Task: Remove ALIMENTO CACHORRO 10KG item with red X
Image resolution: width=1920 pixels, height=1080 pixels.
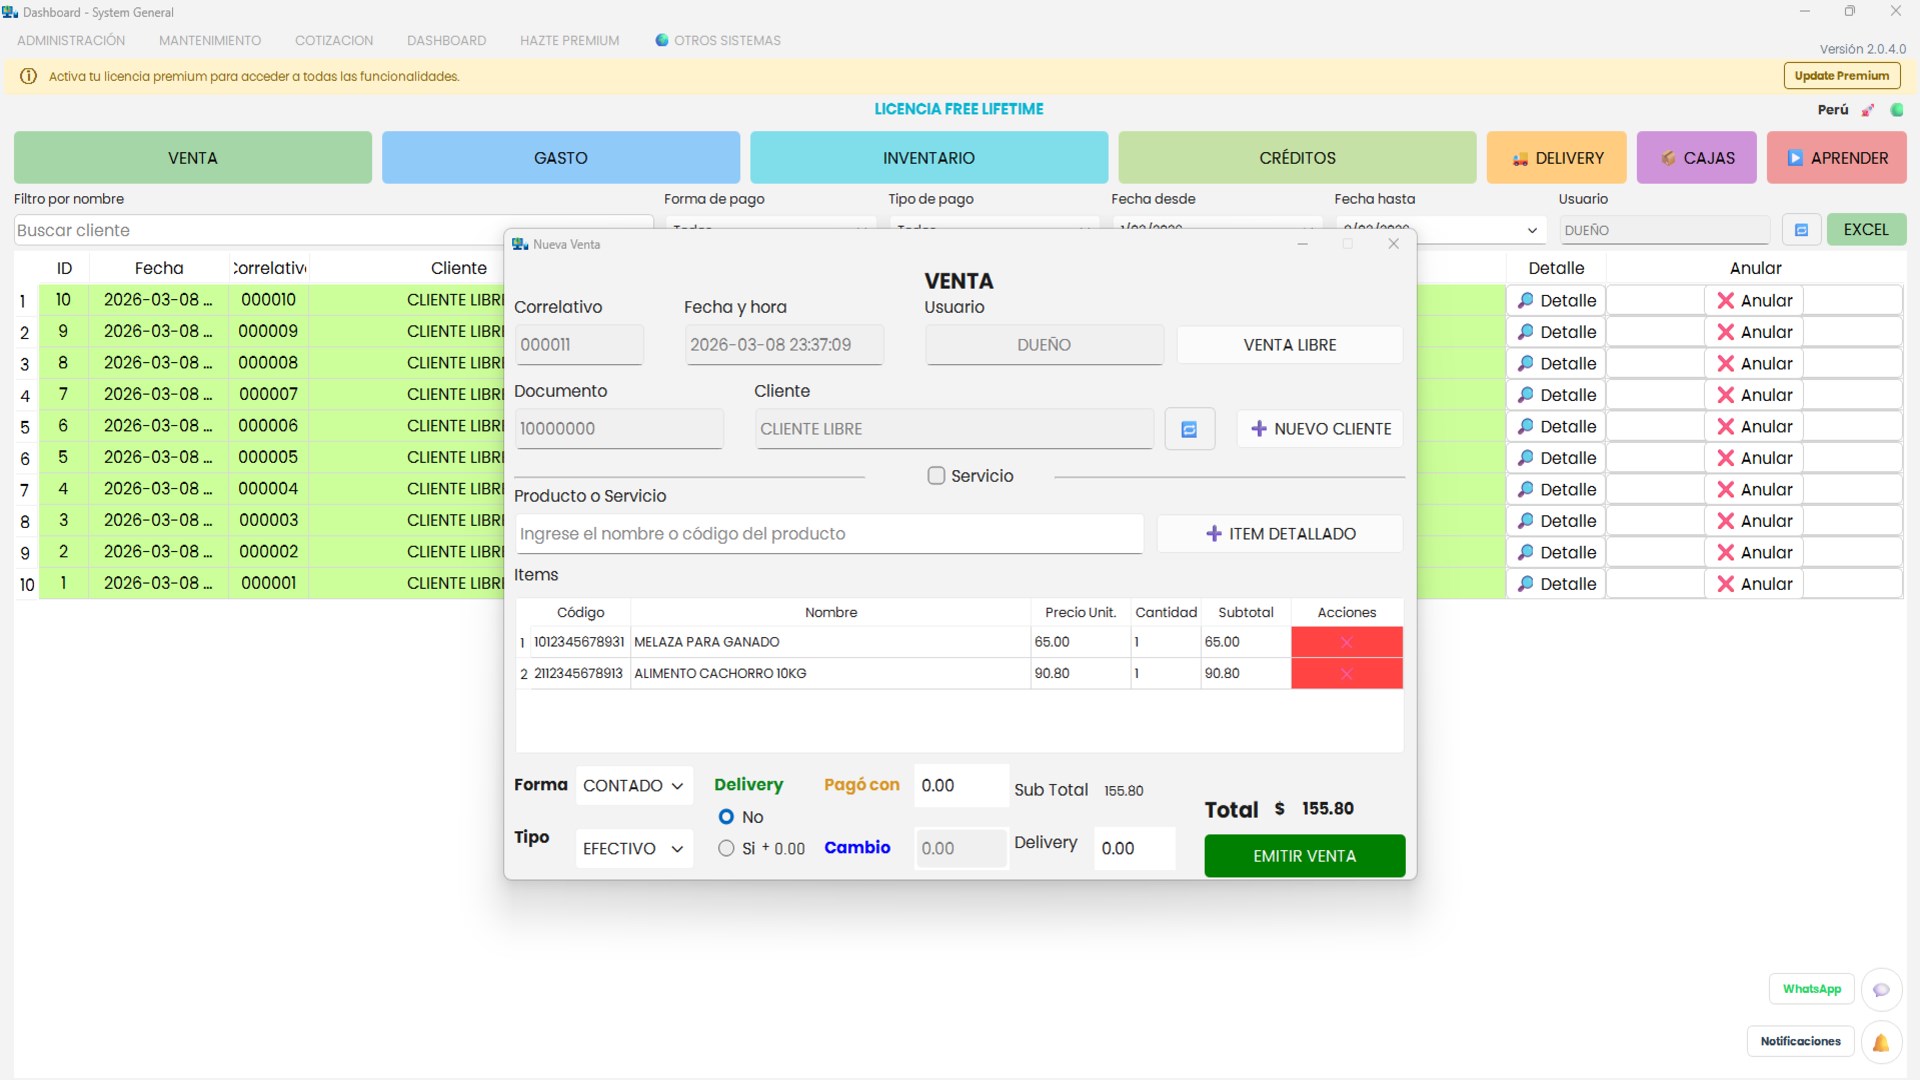Action: tap(1346, 674)
